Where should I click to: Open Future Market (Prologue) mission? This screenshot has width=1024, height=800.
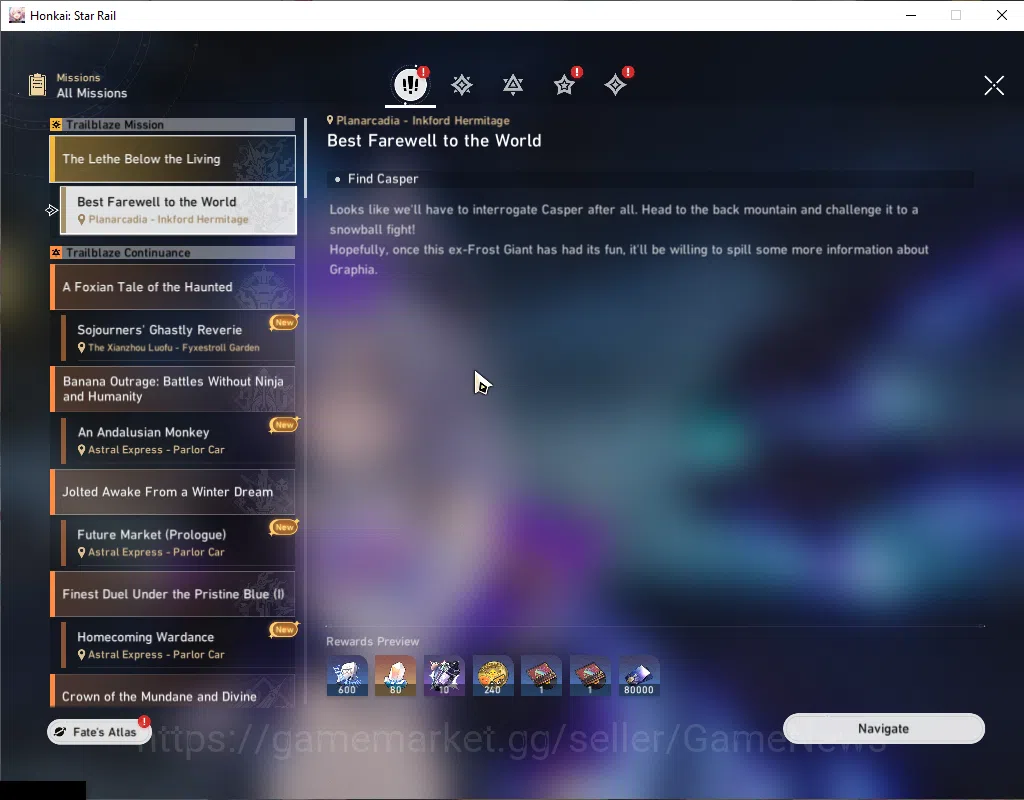click(x=178, y=543)
